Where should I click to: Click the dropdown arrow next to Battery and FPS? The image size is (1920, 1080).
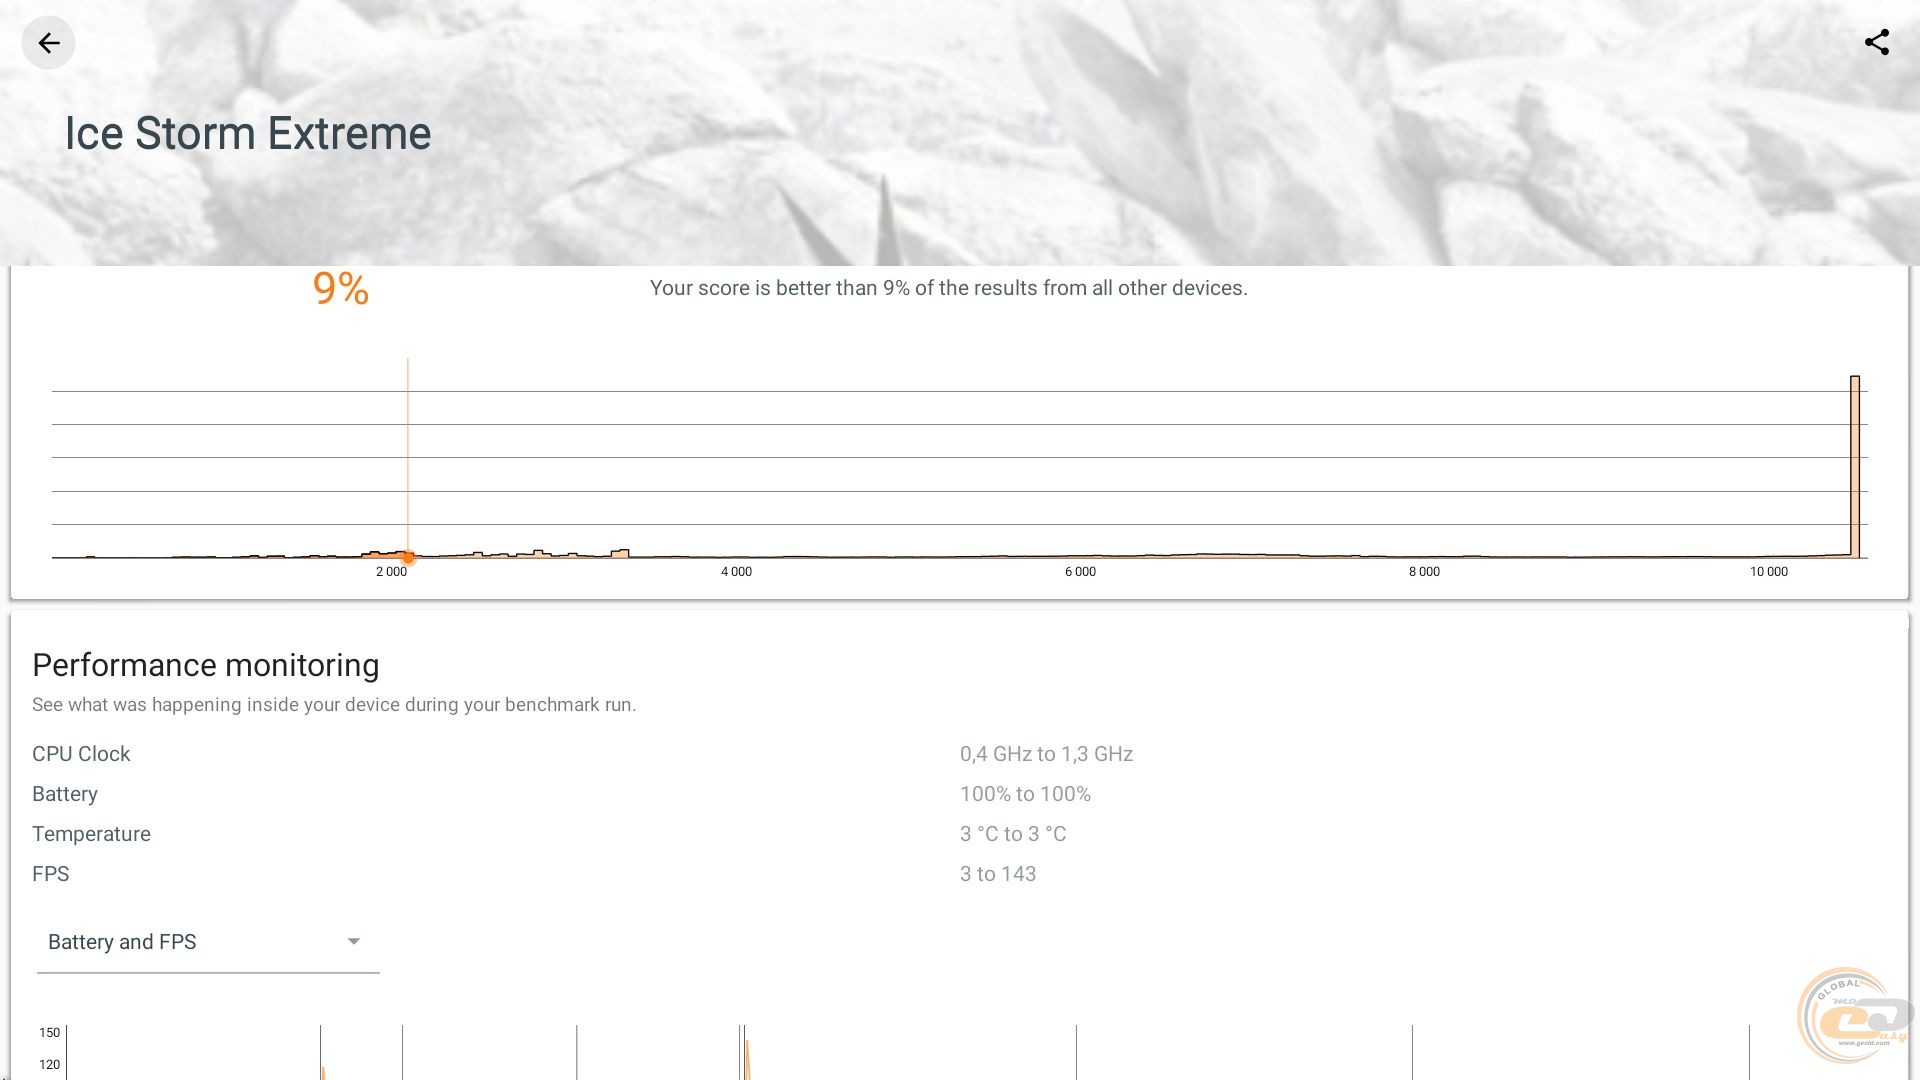[353, 942]
